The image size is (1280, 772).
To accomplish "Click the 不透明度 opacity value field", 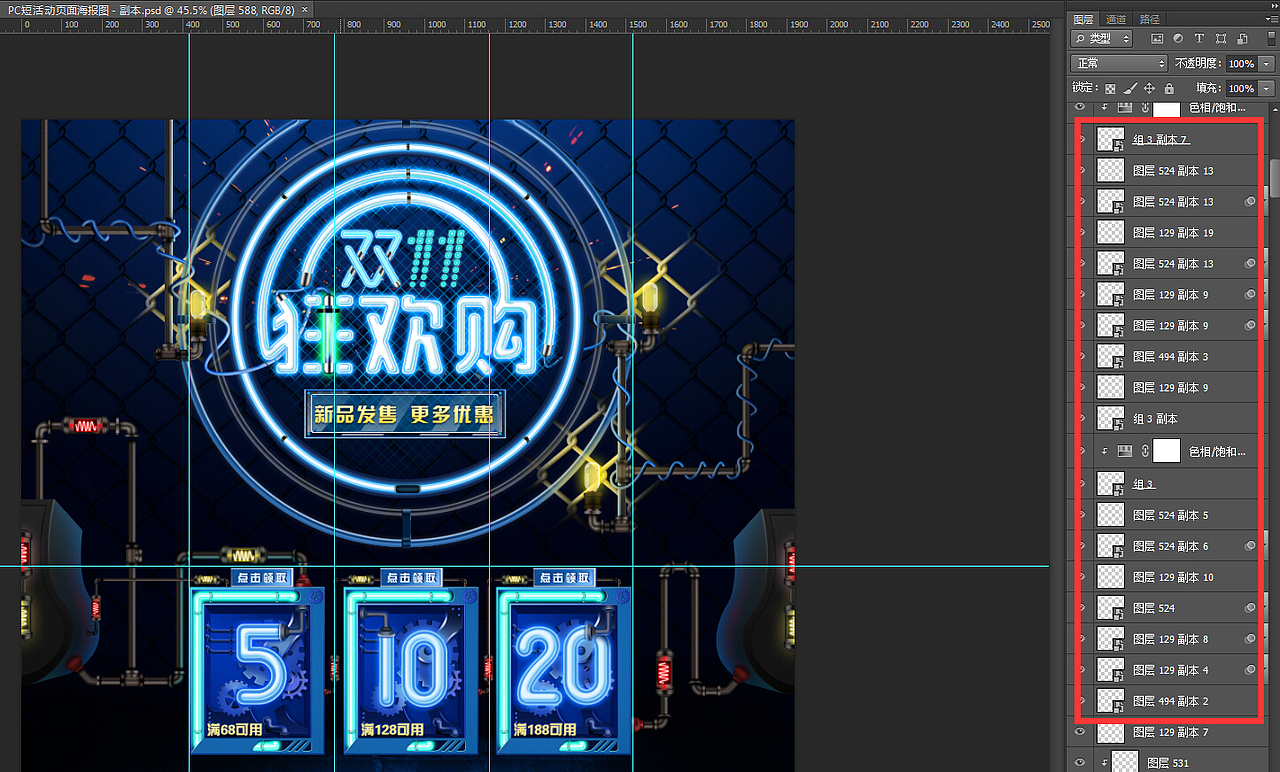I will pos(1242,63).
